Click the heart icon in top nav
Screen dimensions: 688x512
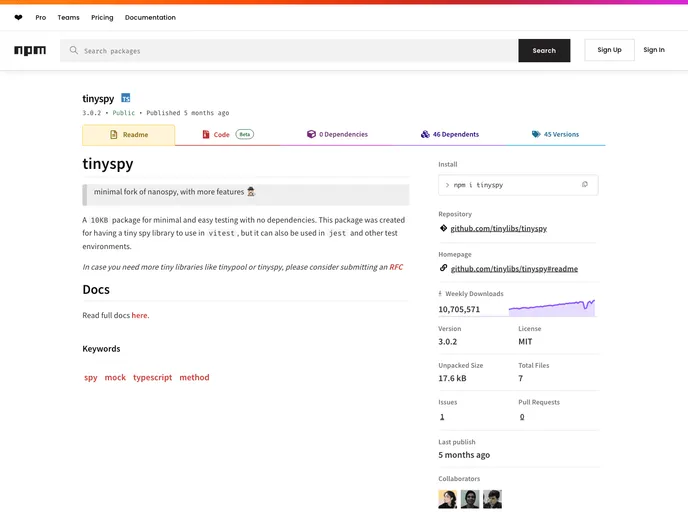18,18
